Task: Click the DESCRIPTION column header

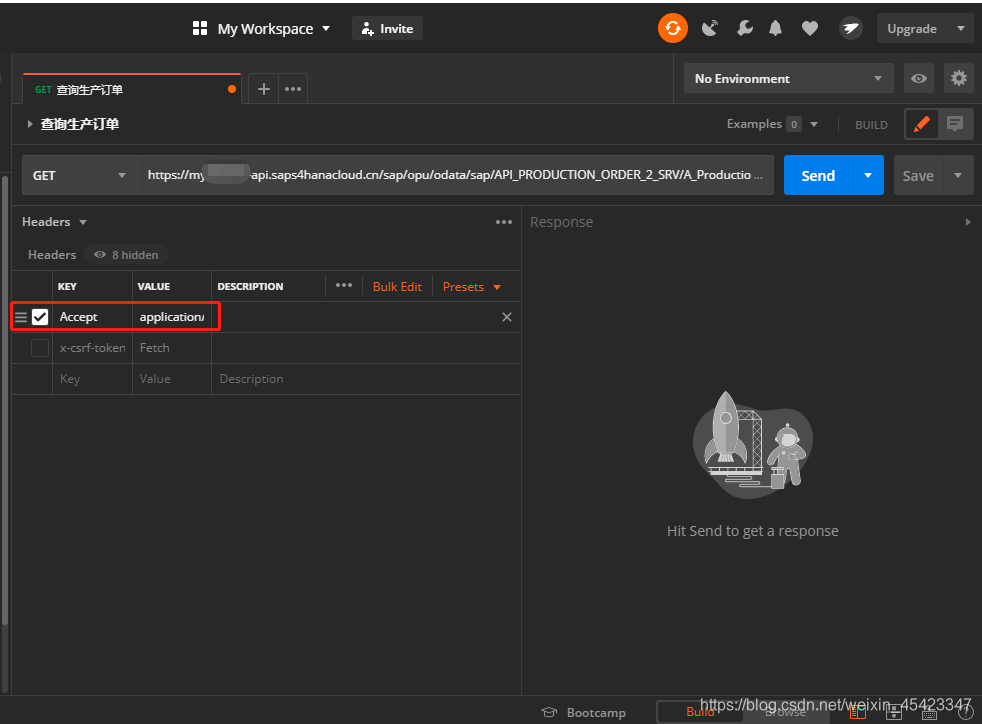Action: [250, 286]
